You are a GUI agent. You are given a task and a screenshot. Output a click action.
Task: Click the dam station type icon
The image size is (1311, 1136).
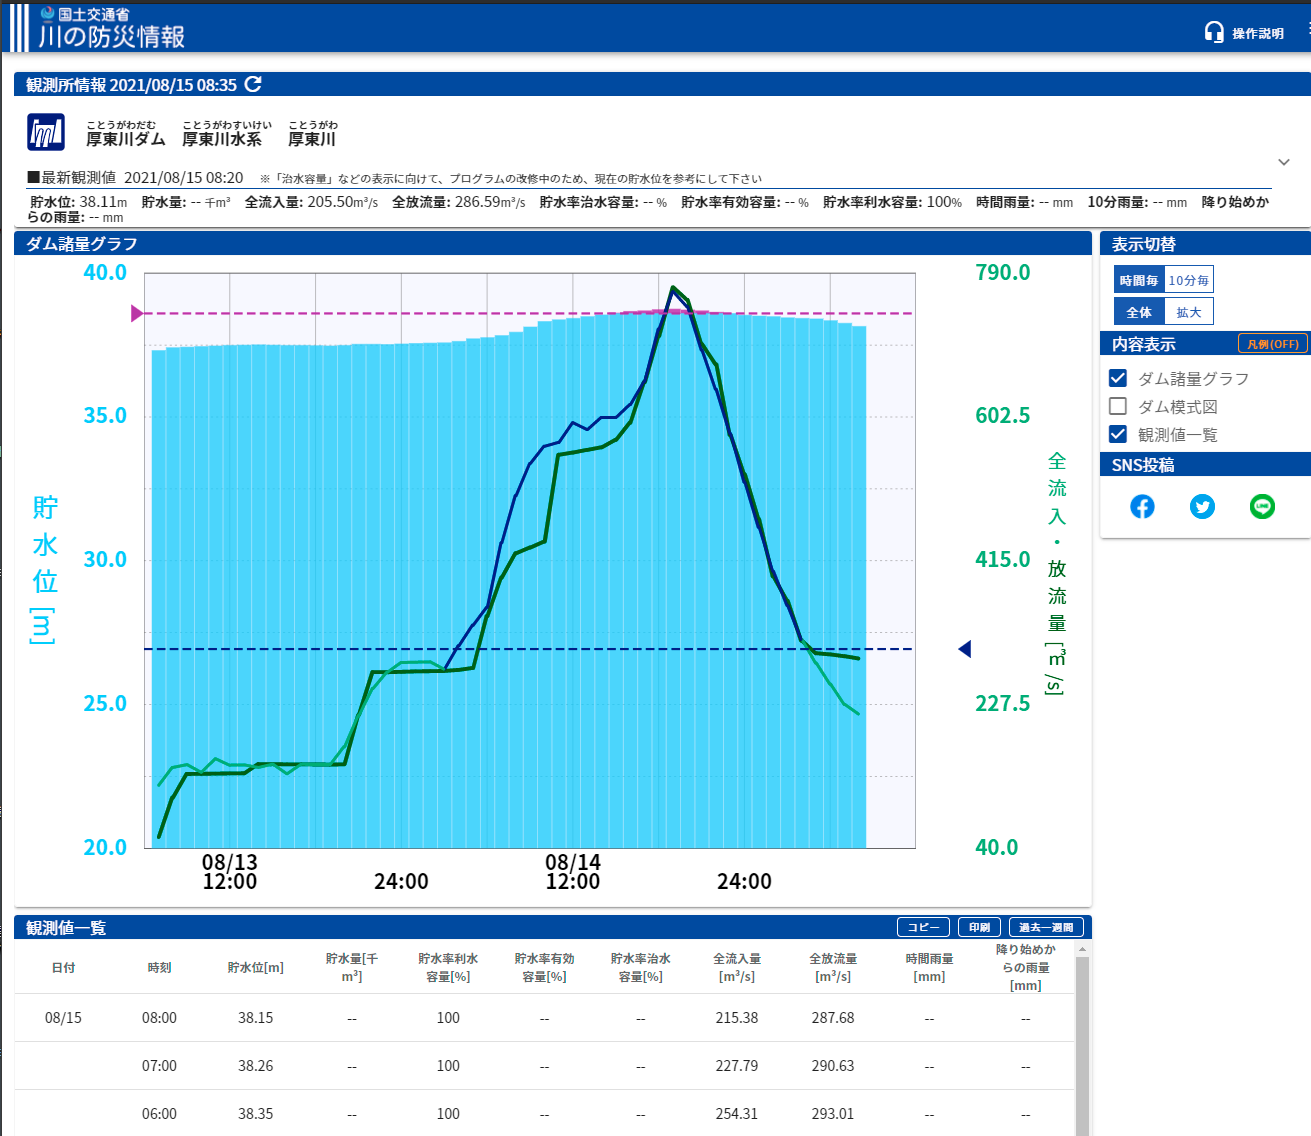pyautogui.click(x=46, y=132)
